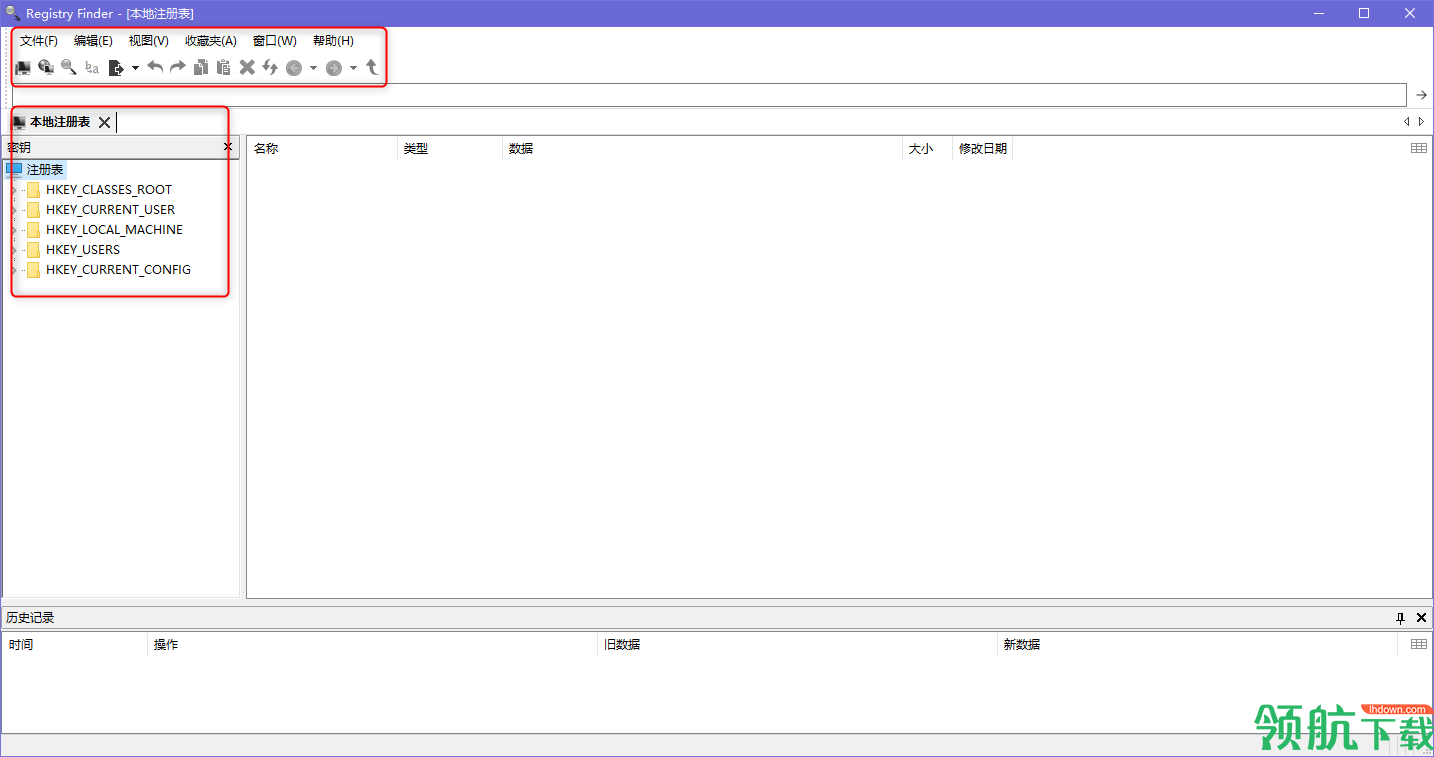This screenshot has width=1434, height=757.
Task: Undo the last action
Action: [155, 68]
